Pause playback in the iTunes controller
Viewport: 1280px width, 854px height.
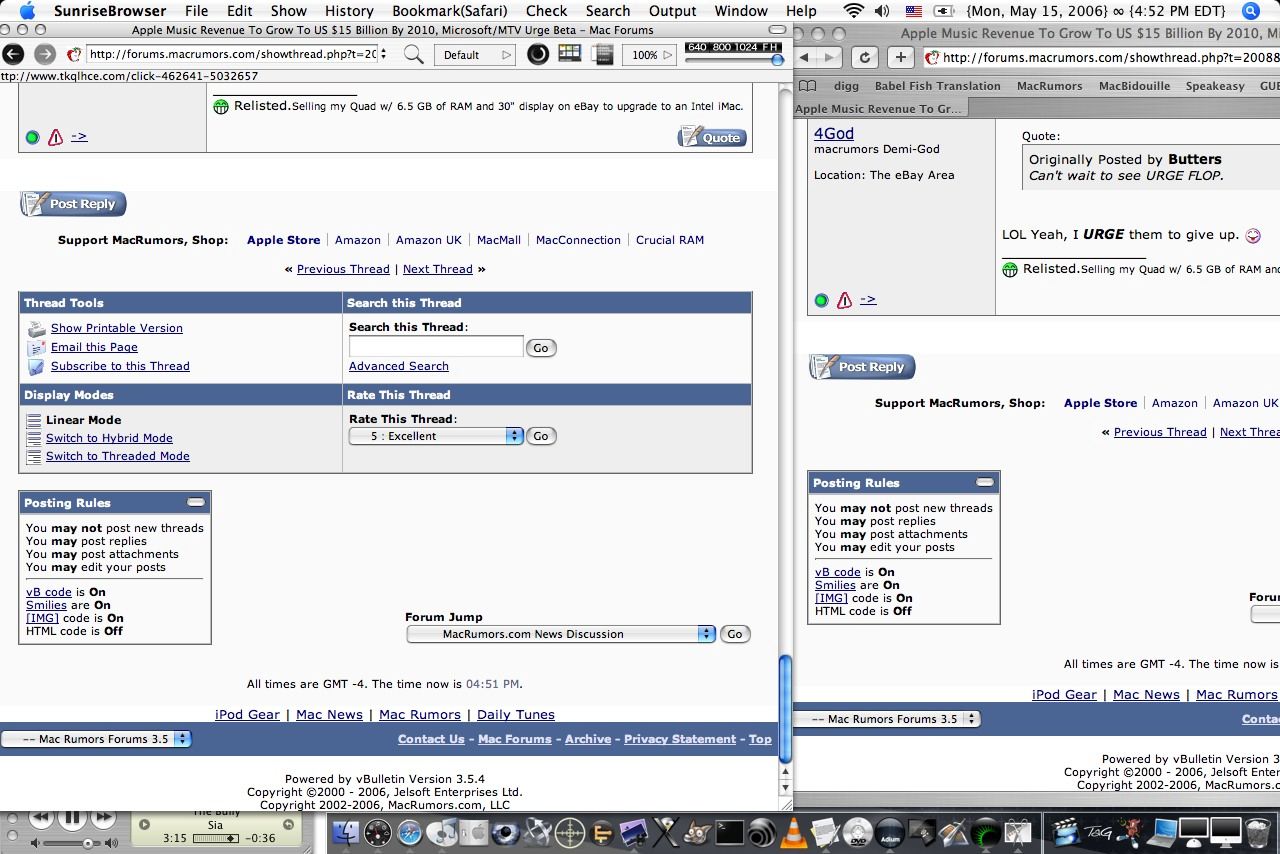click(72, 817)
